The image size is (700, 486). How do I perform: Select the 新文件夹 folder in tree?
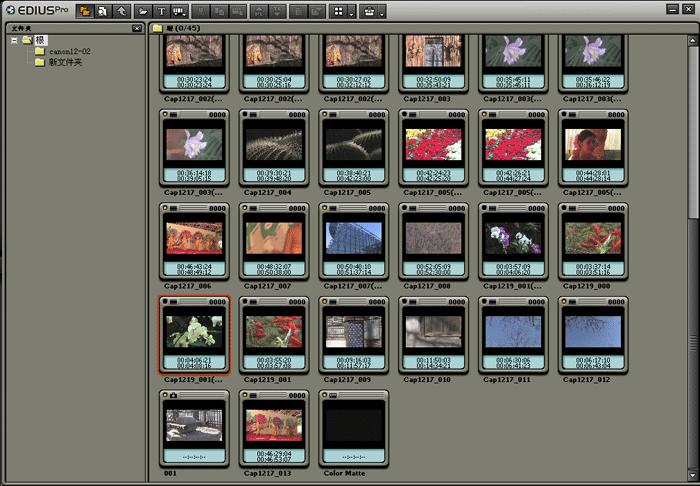tap(64, 62)
